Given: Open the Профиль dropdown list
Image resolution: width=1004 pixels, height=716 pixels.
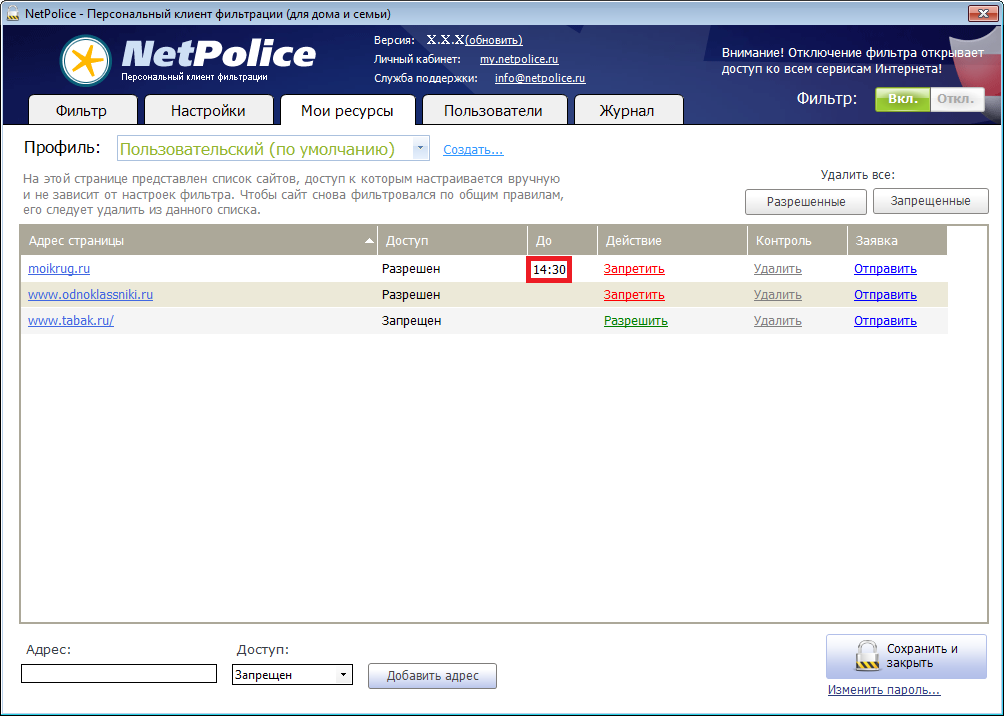Looking at the screenshot, I should click(420, 149).
